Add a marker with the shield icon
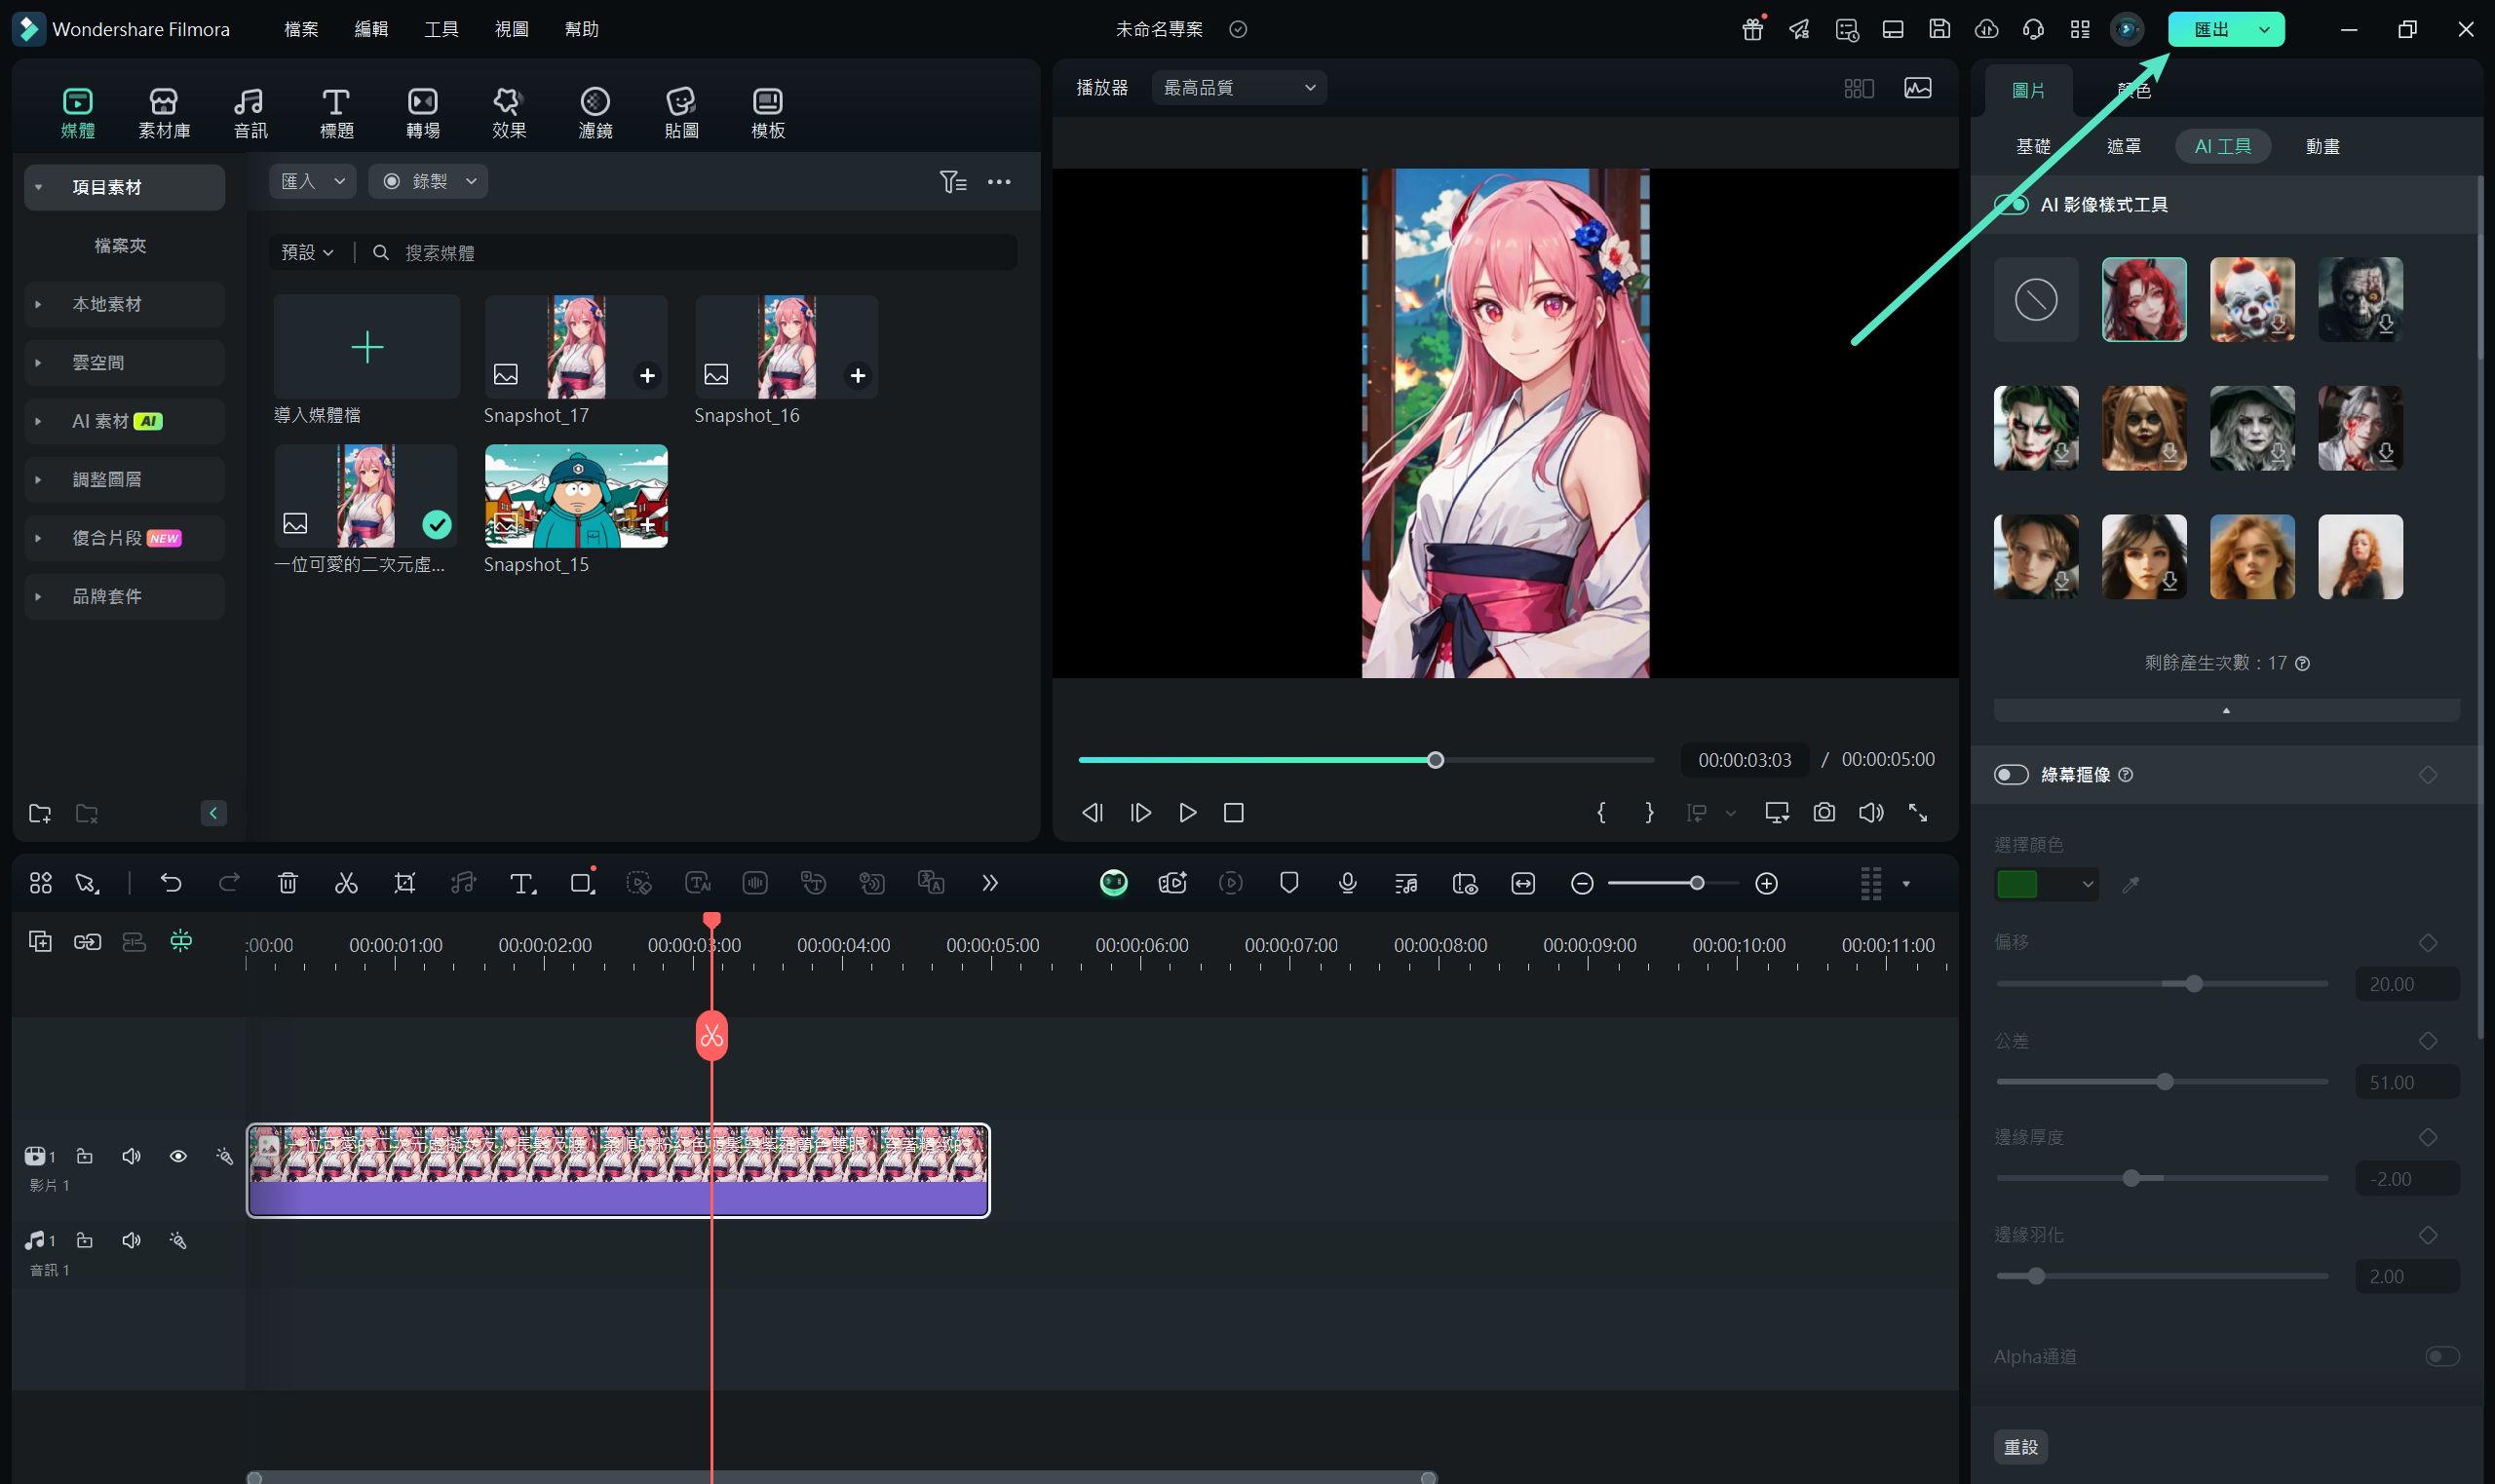This screenshot has height=1484, width=2495. click(x=1289, y=883)
